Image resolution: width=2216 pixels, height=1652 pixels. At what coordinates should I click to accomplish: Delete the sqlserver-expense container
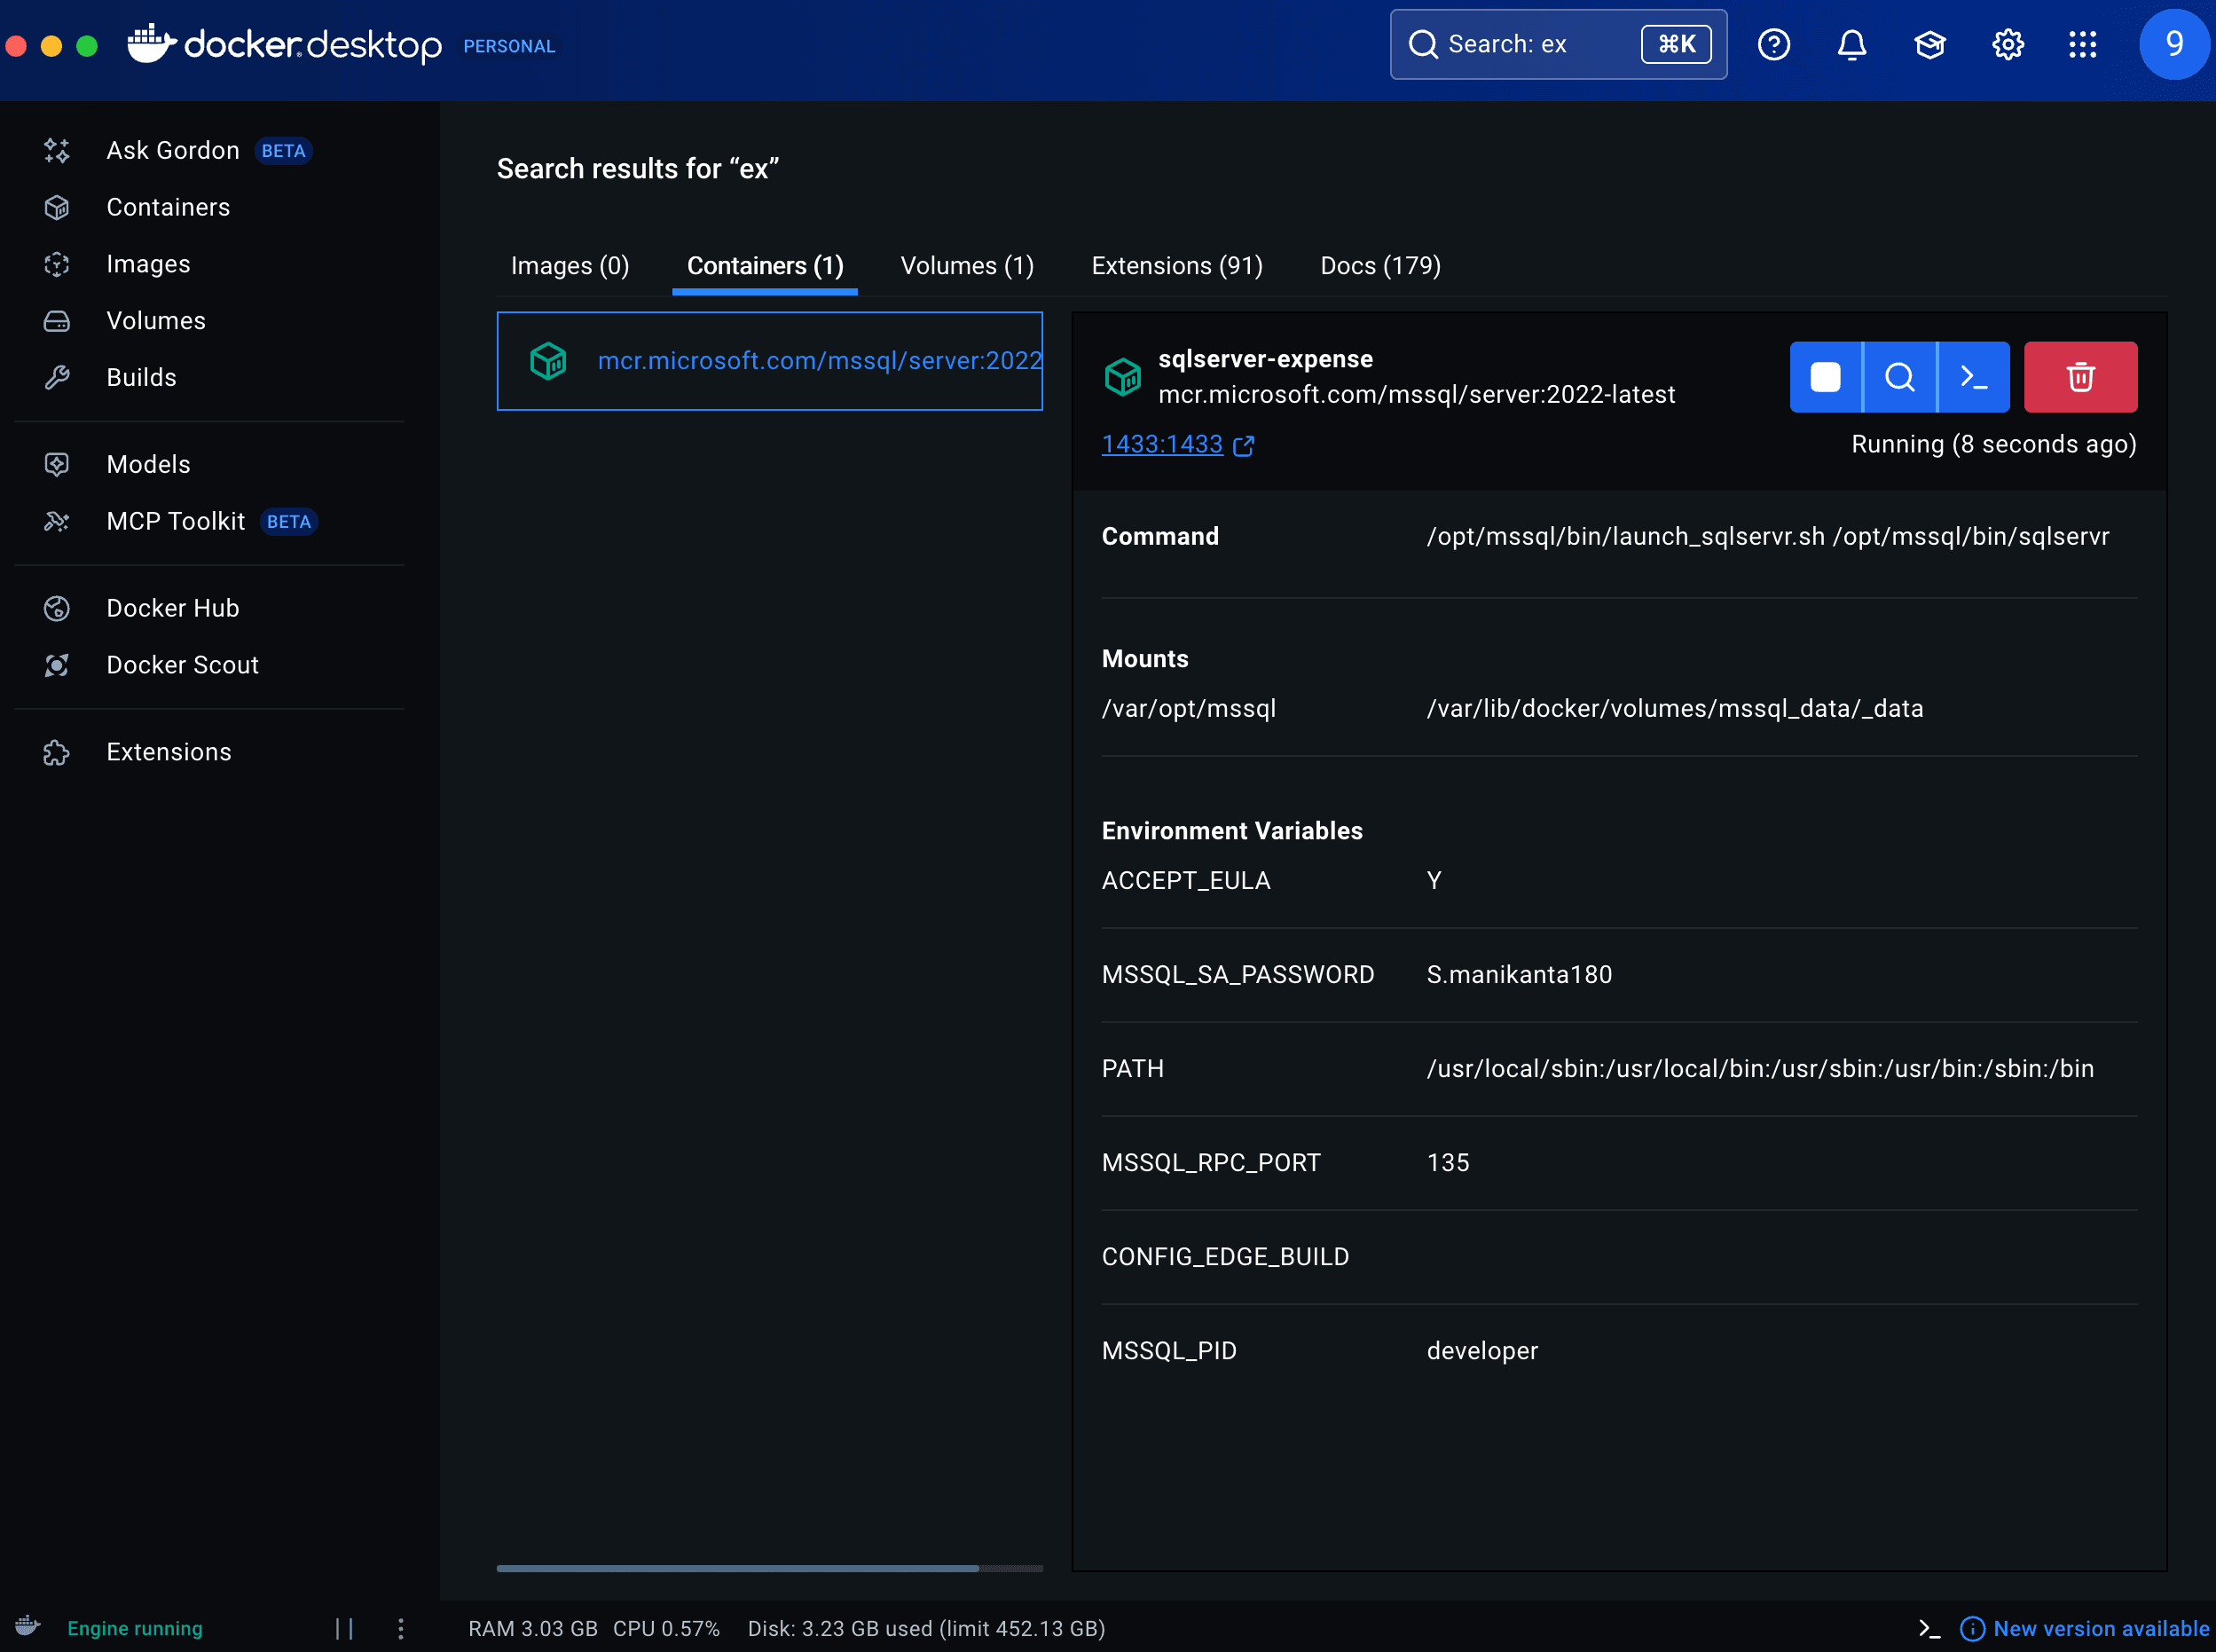point(2080,377)
